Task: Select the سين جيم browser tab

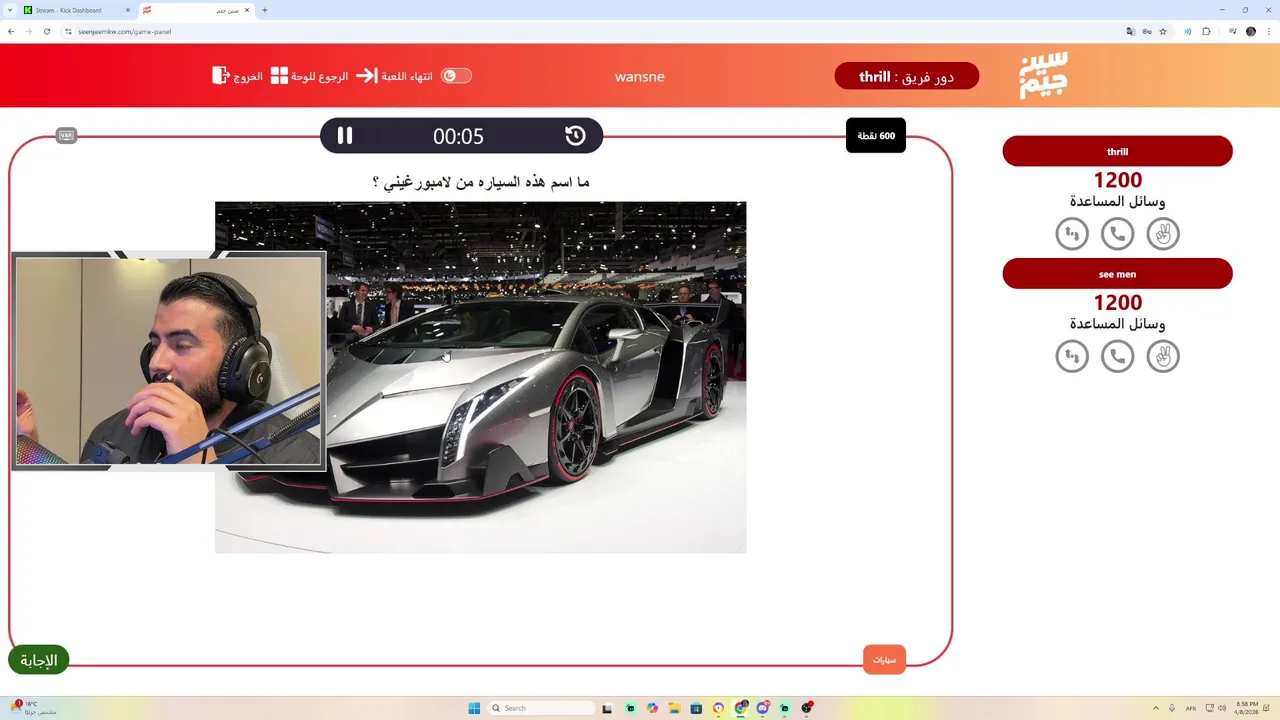Action: 196,10
